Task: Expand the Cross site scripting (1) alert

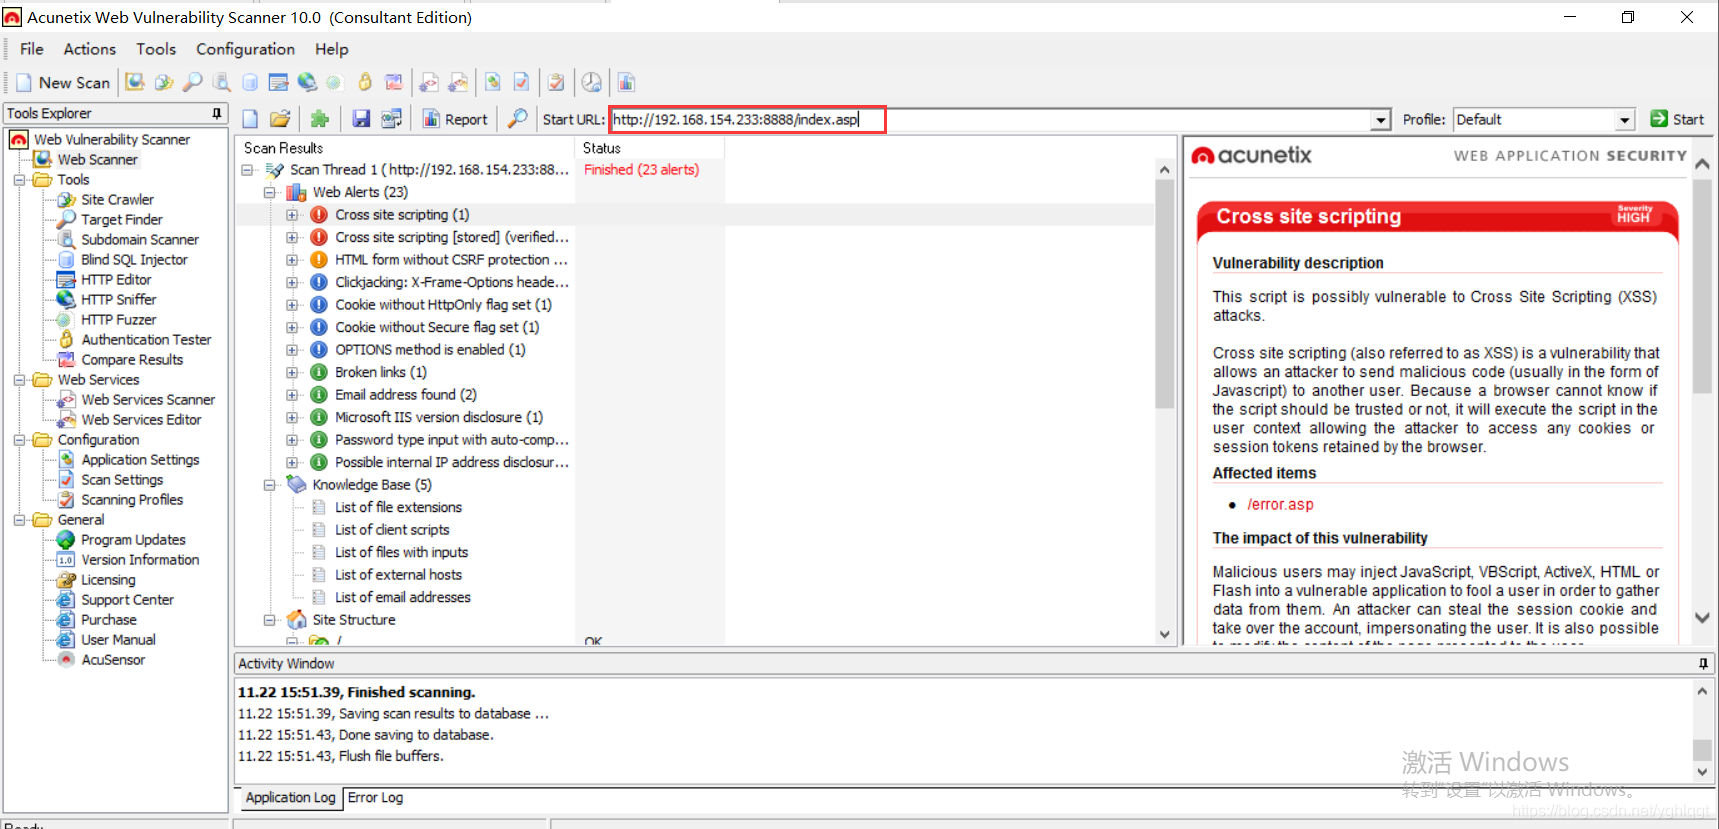Action: pyautogui.click(x=292, y=215)
